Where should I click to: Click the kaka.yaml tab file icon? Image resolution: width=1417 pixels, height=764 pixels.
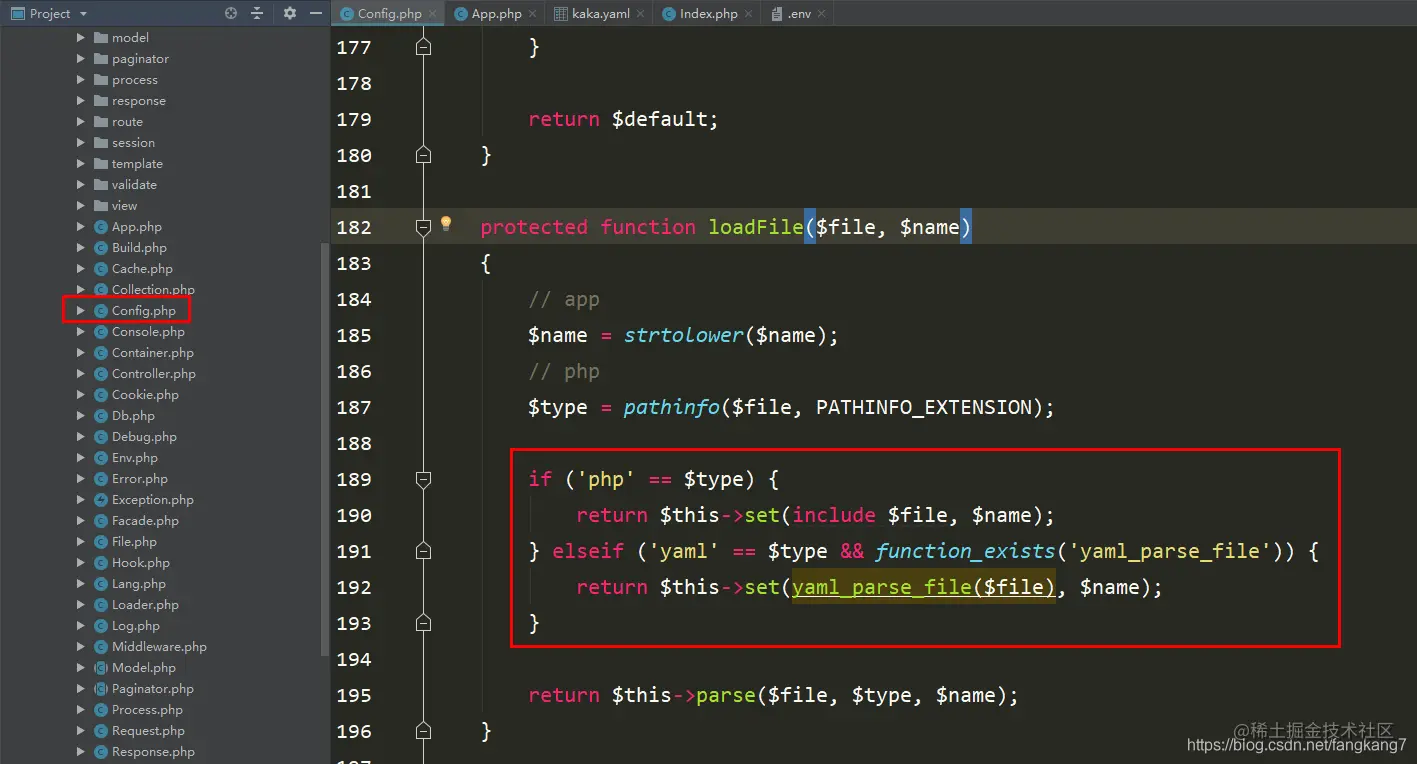561,14
